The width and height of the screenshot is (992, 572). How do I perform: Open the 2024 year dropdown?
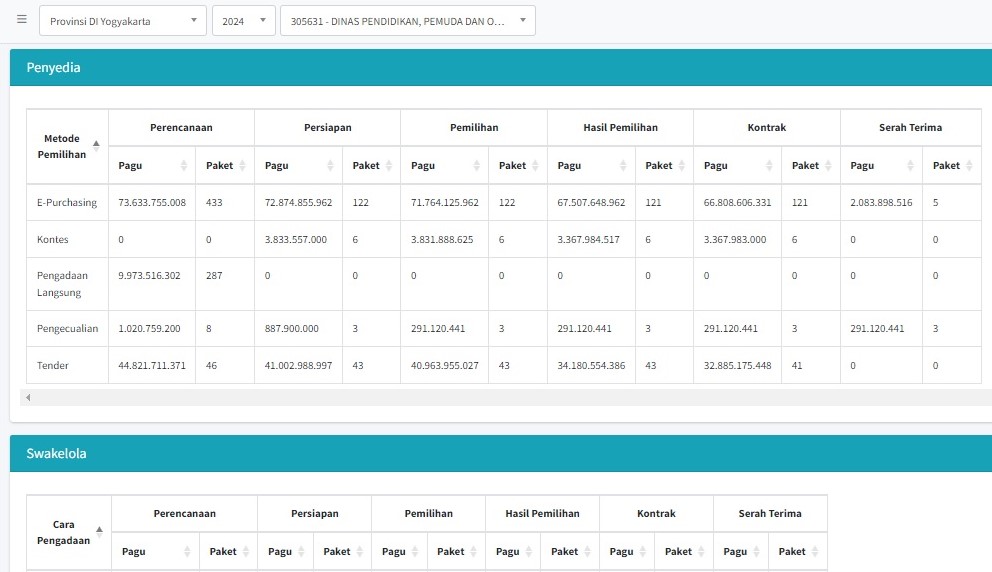pos(243,21)
